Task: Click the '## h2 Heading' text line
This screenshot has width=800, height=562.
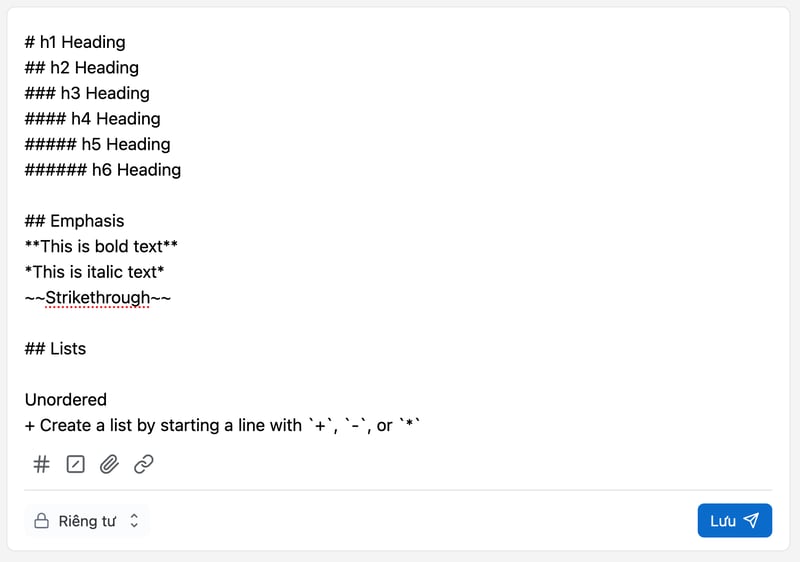Action: (82, 68)
